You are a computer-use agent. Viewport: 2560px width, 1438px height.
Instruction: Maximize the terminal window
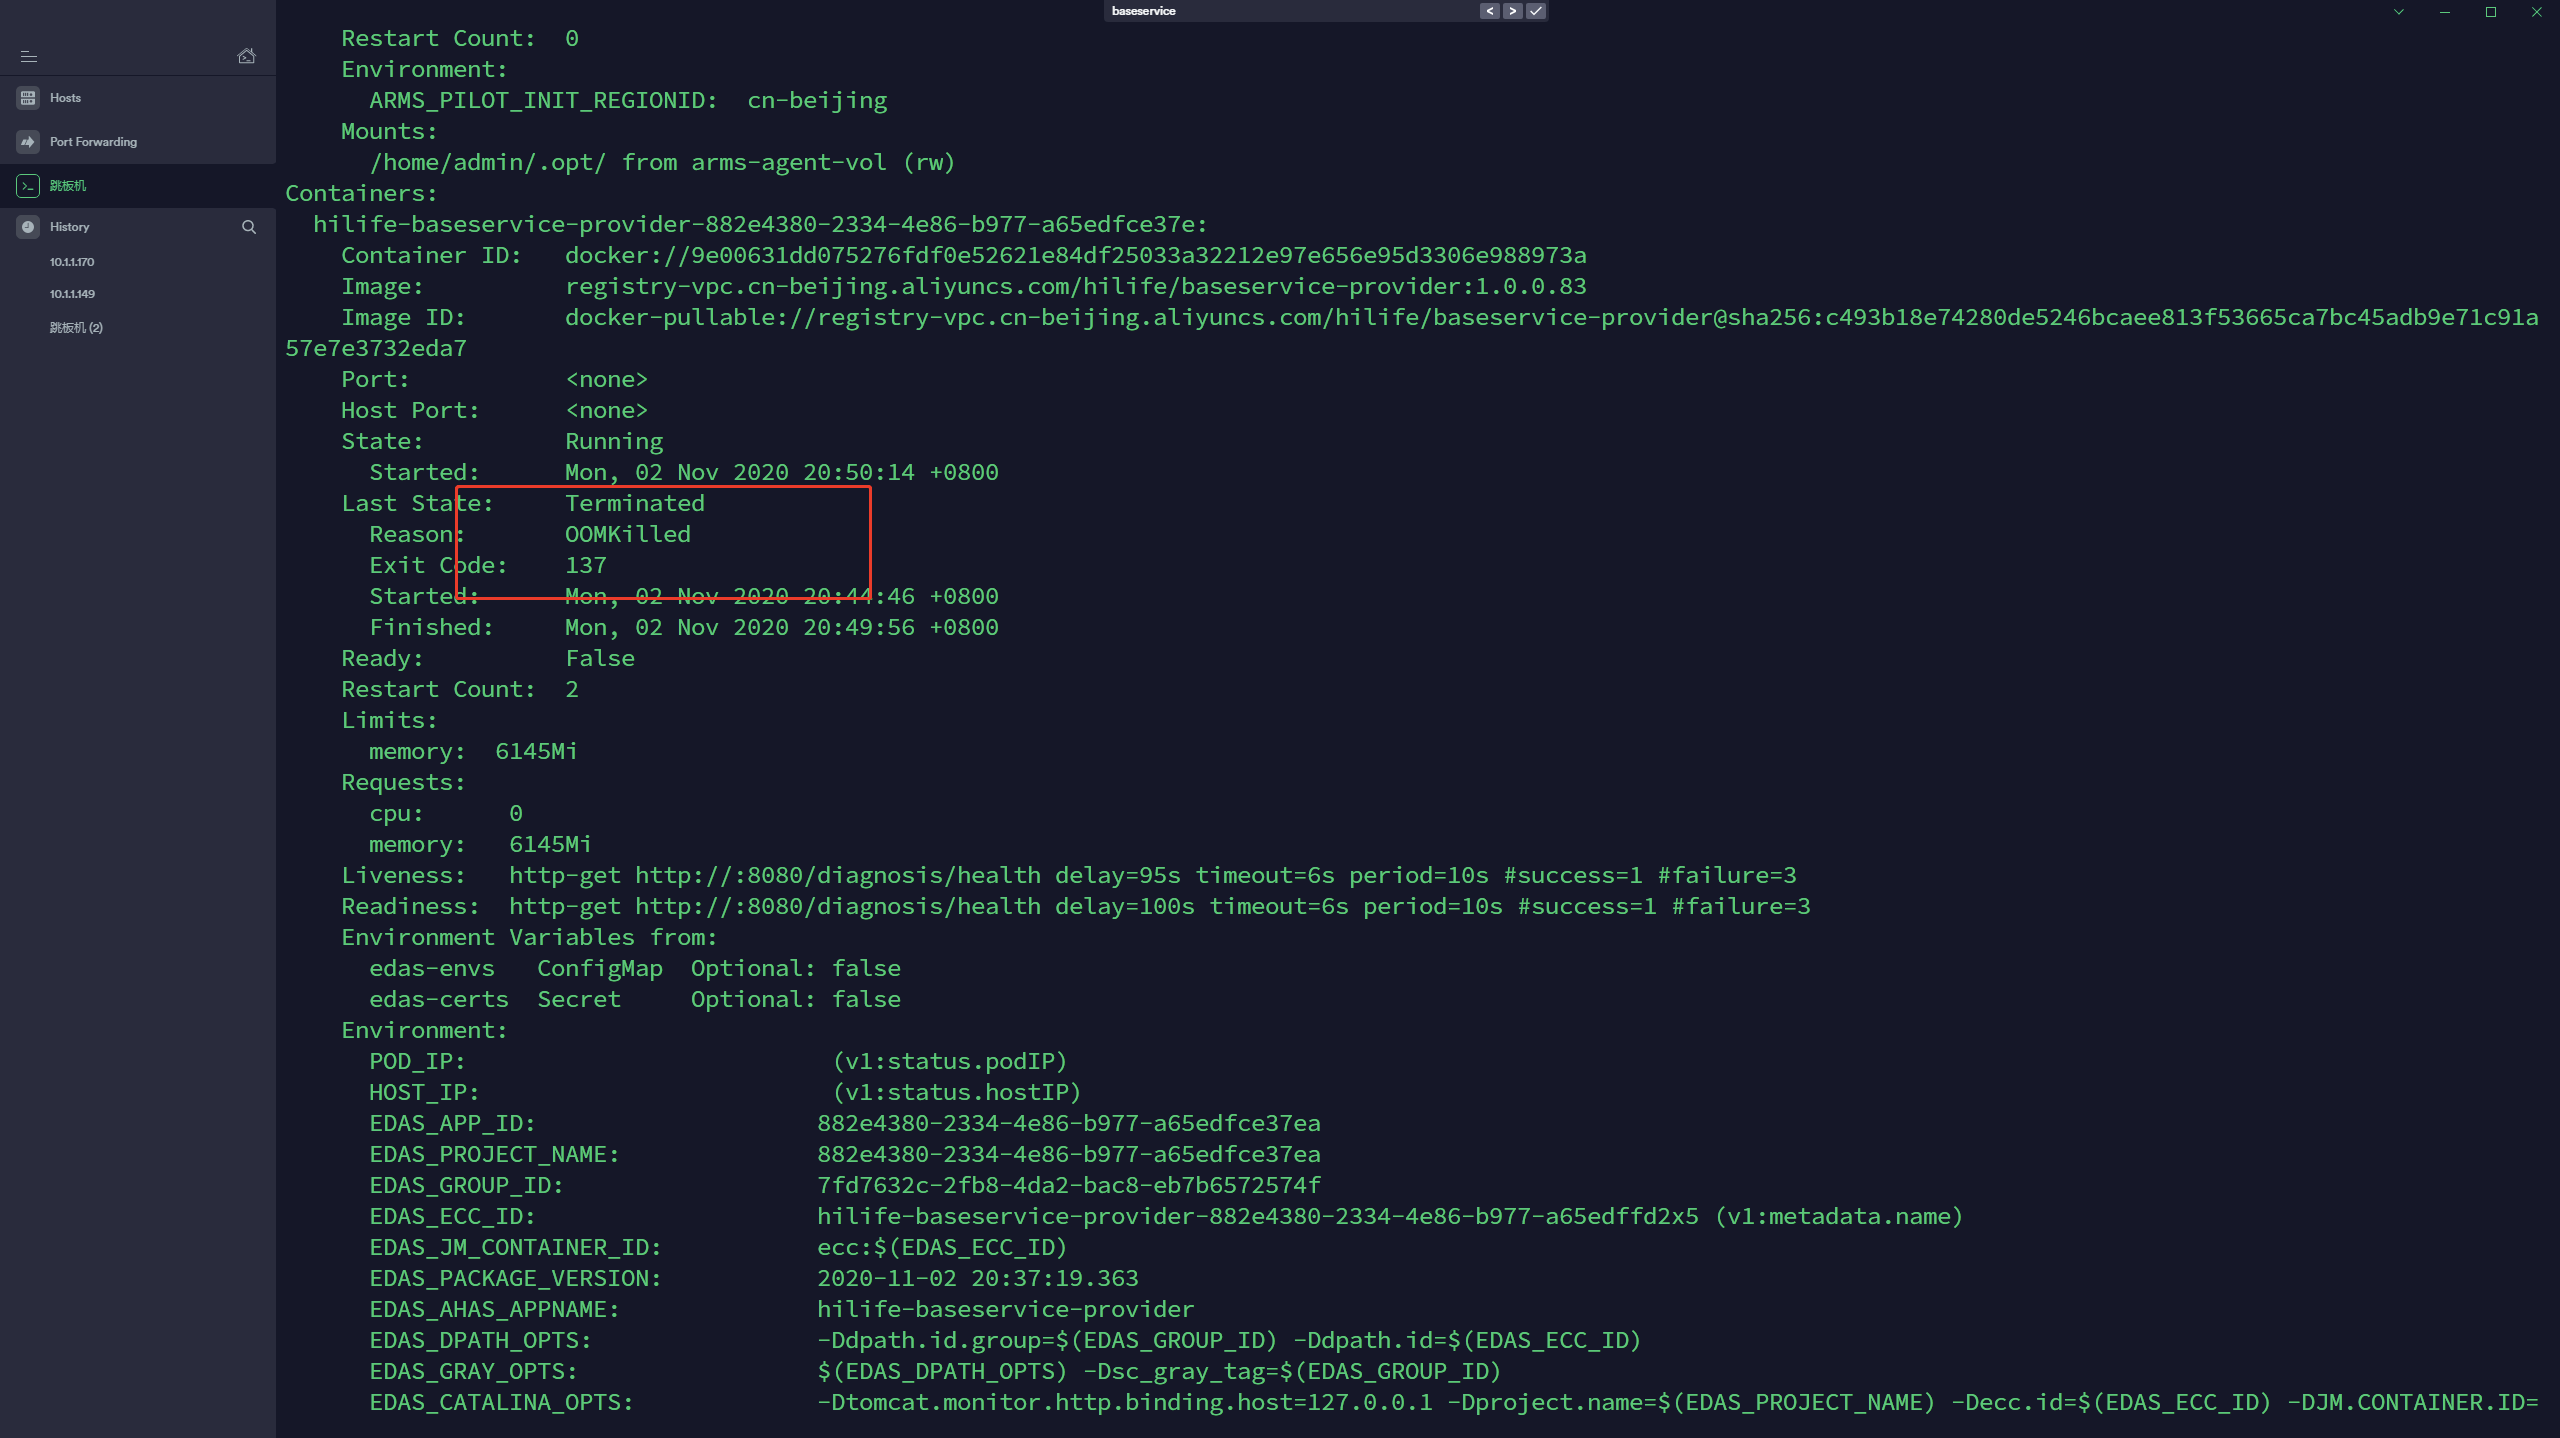coord(2491,12)
